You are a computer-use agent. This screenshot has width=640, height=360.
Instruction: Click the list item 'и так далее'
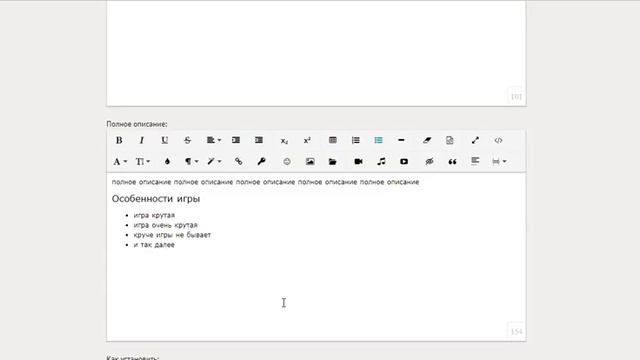[154, 244]
